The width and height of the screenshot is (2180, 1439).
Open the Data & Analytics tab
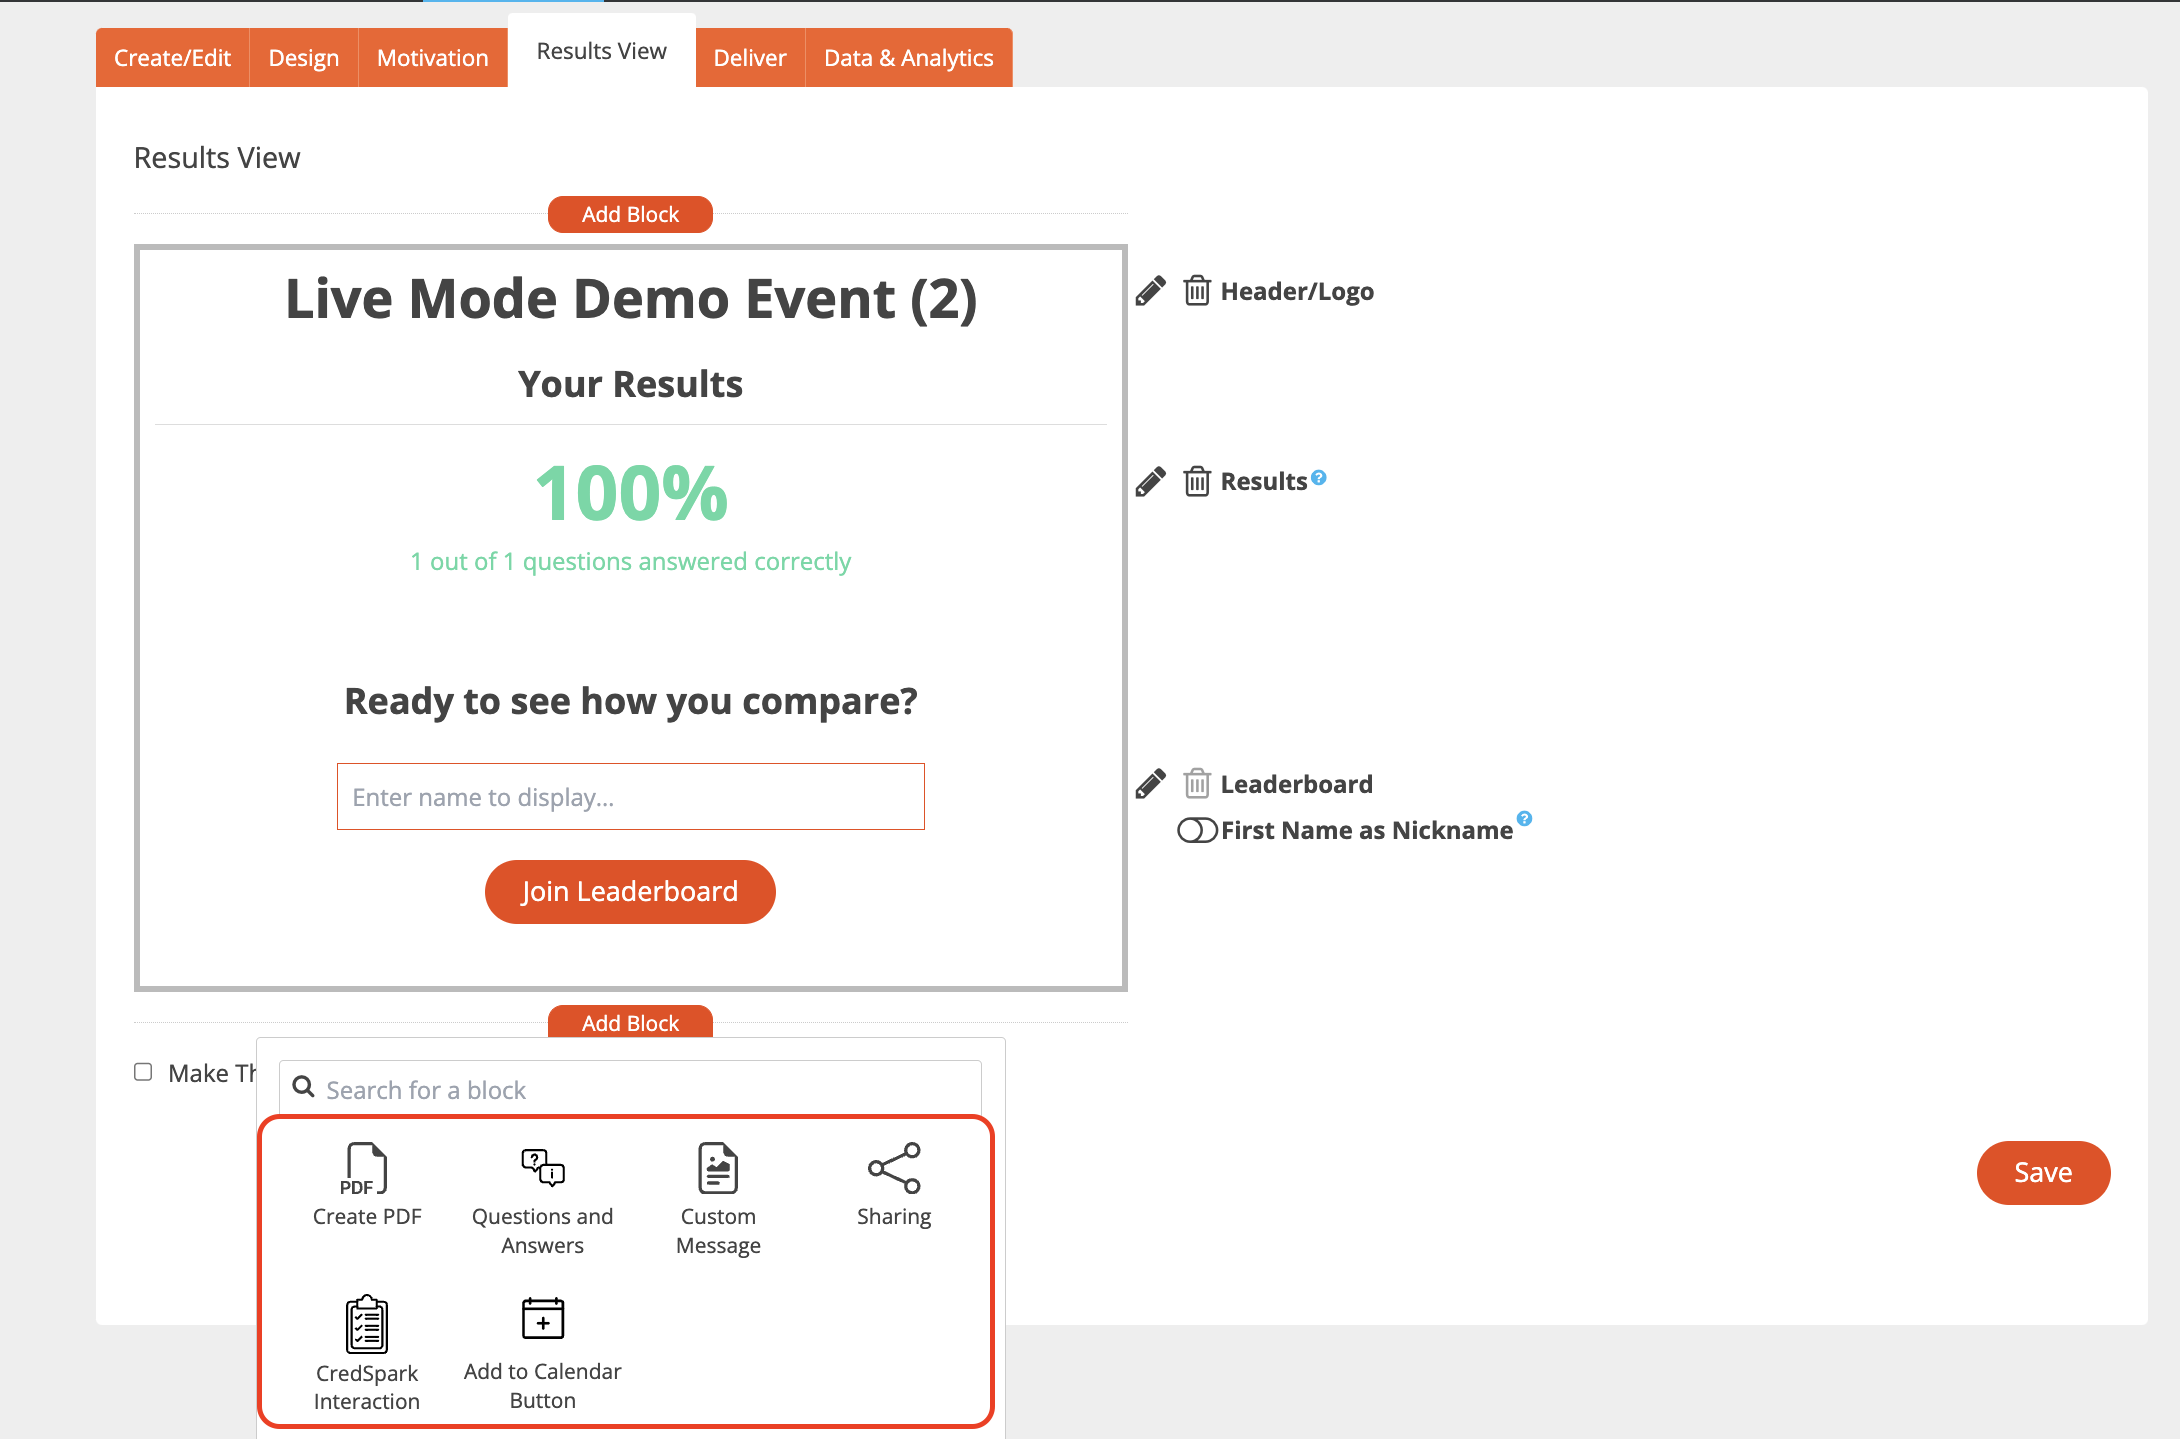point(908,58)
